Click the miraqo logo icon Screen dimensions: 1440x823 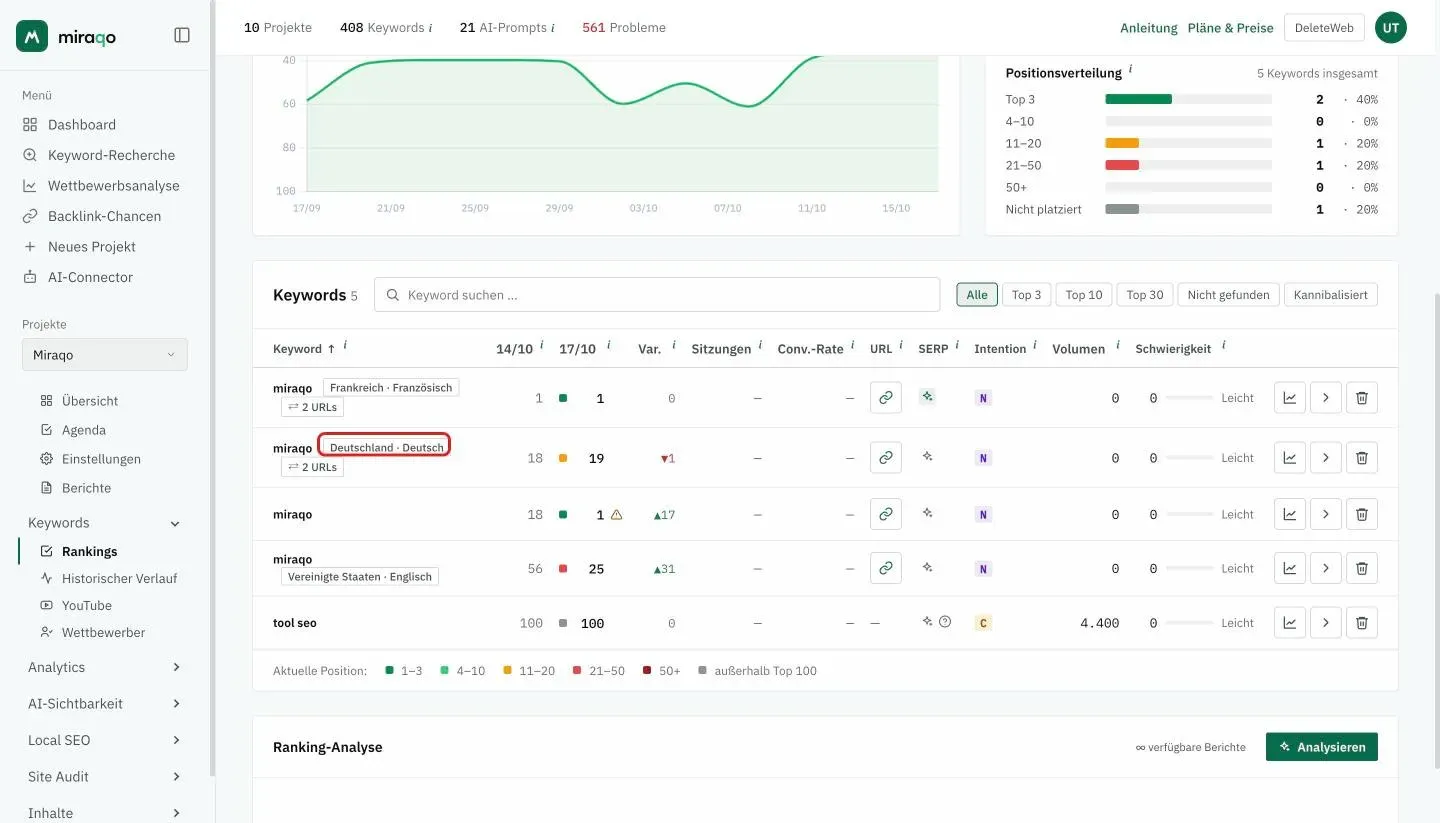point(32,36)
